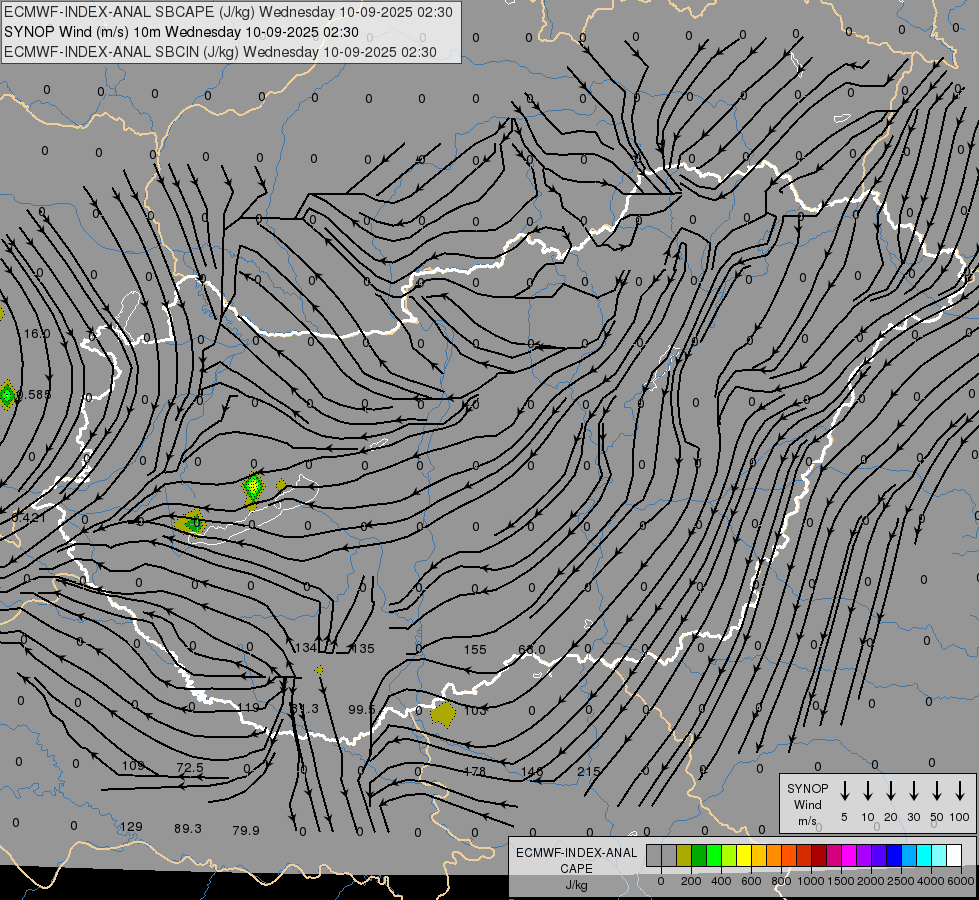Pick the lime yellow-green legend swatch
This screenshot has width=979, height=900.
729,856
